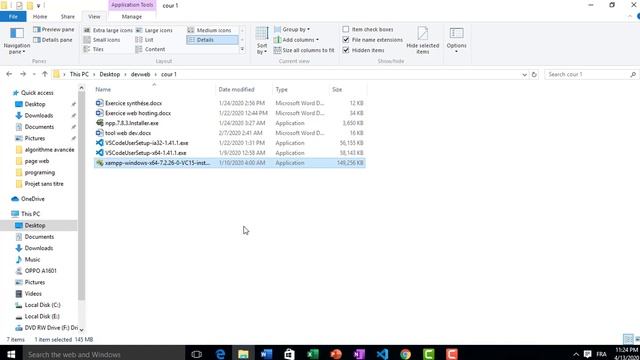Image resolution: width=640 pixels, height=360 pixels.
Task: Open the Options button
Action: (456, 40)
